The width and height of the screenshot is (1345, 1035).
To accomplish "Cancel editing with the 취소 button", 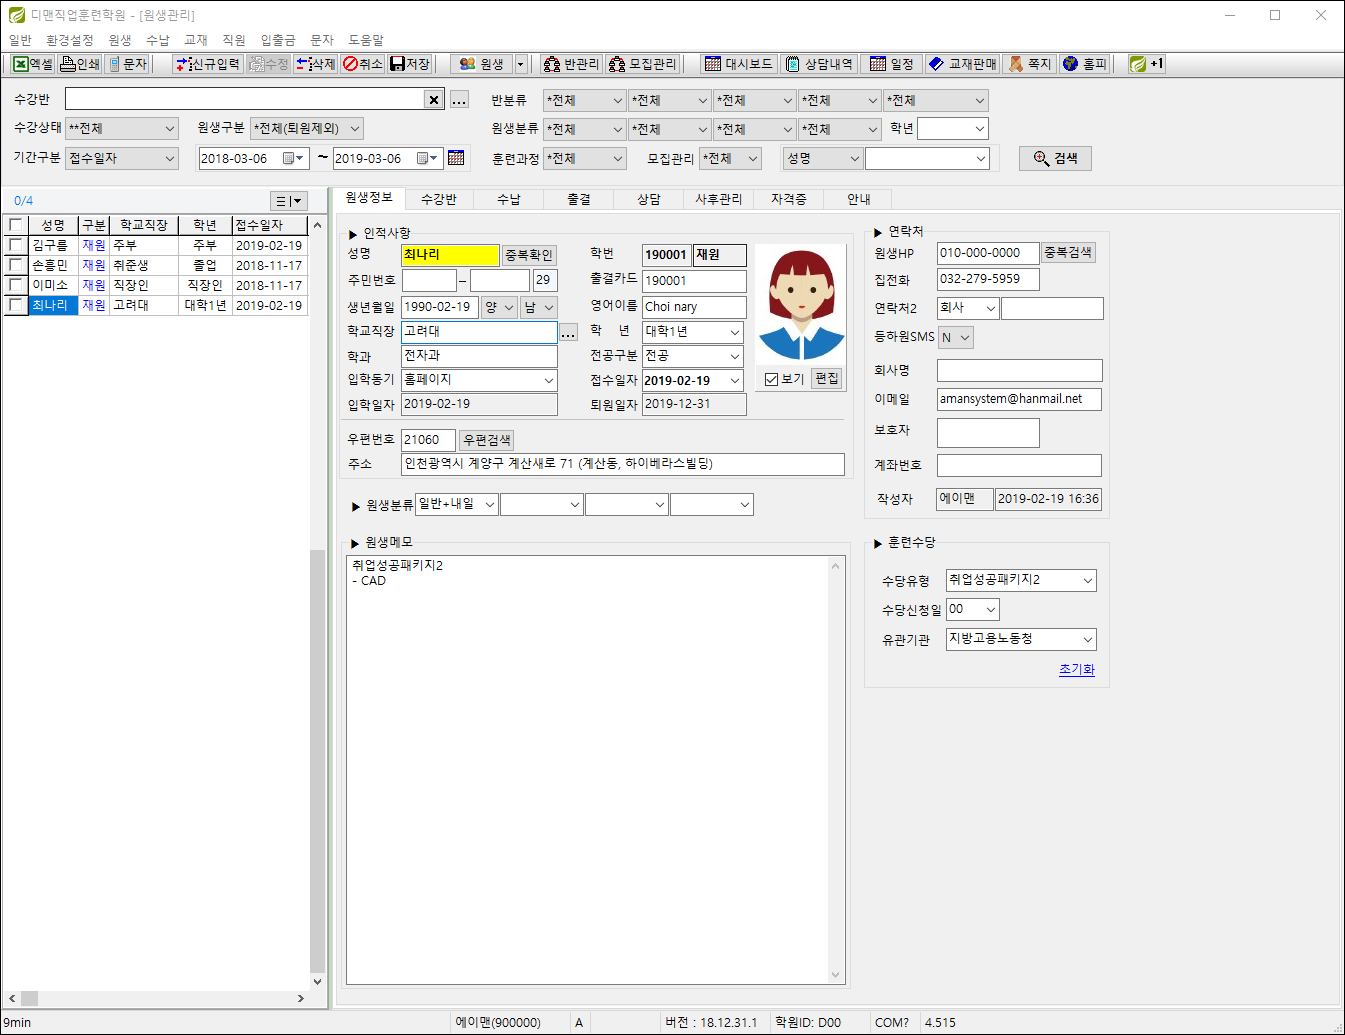I will [x=363, y=64].
